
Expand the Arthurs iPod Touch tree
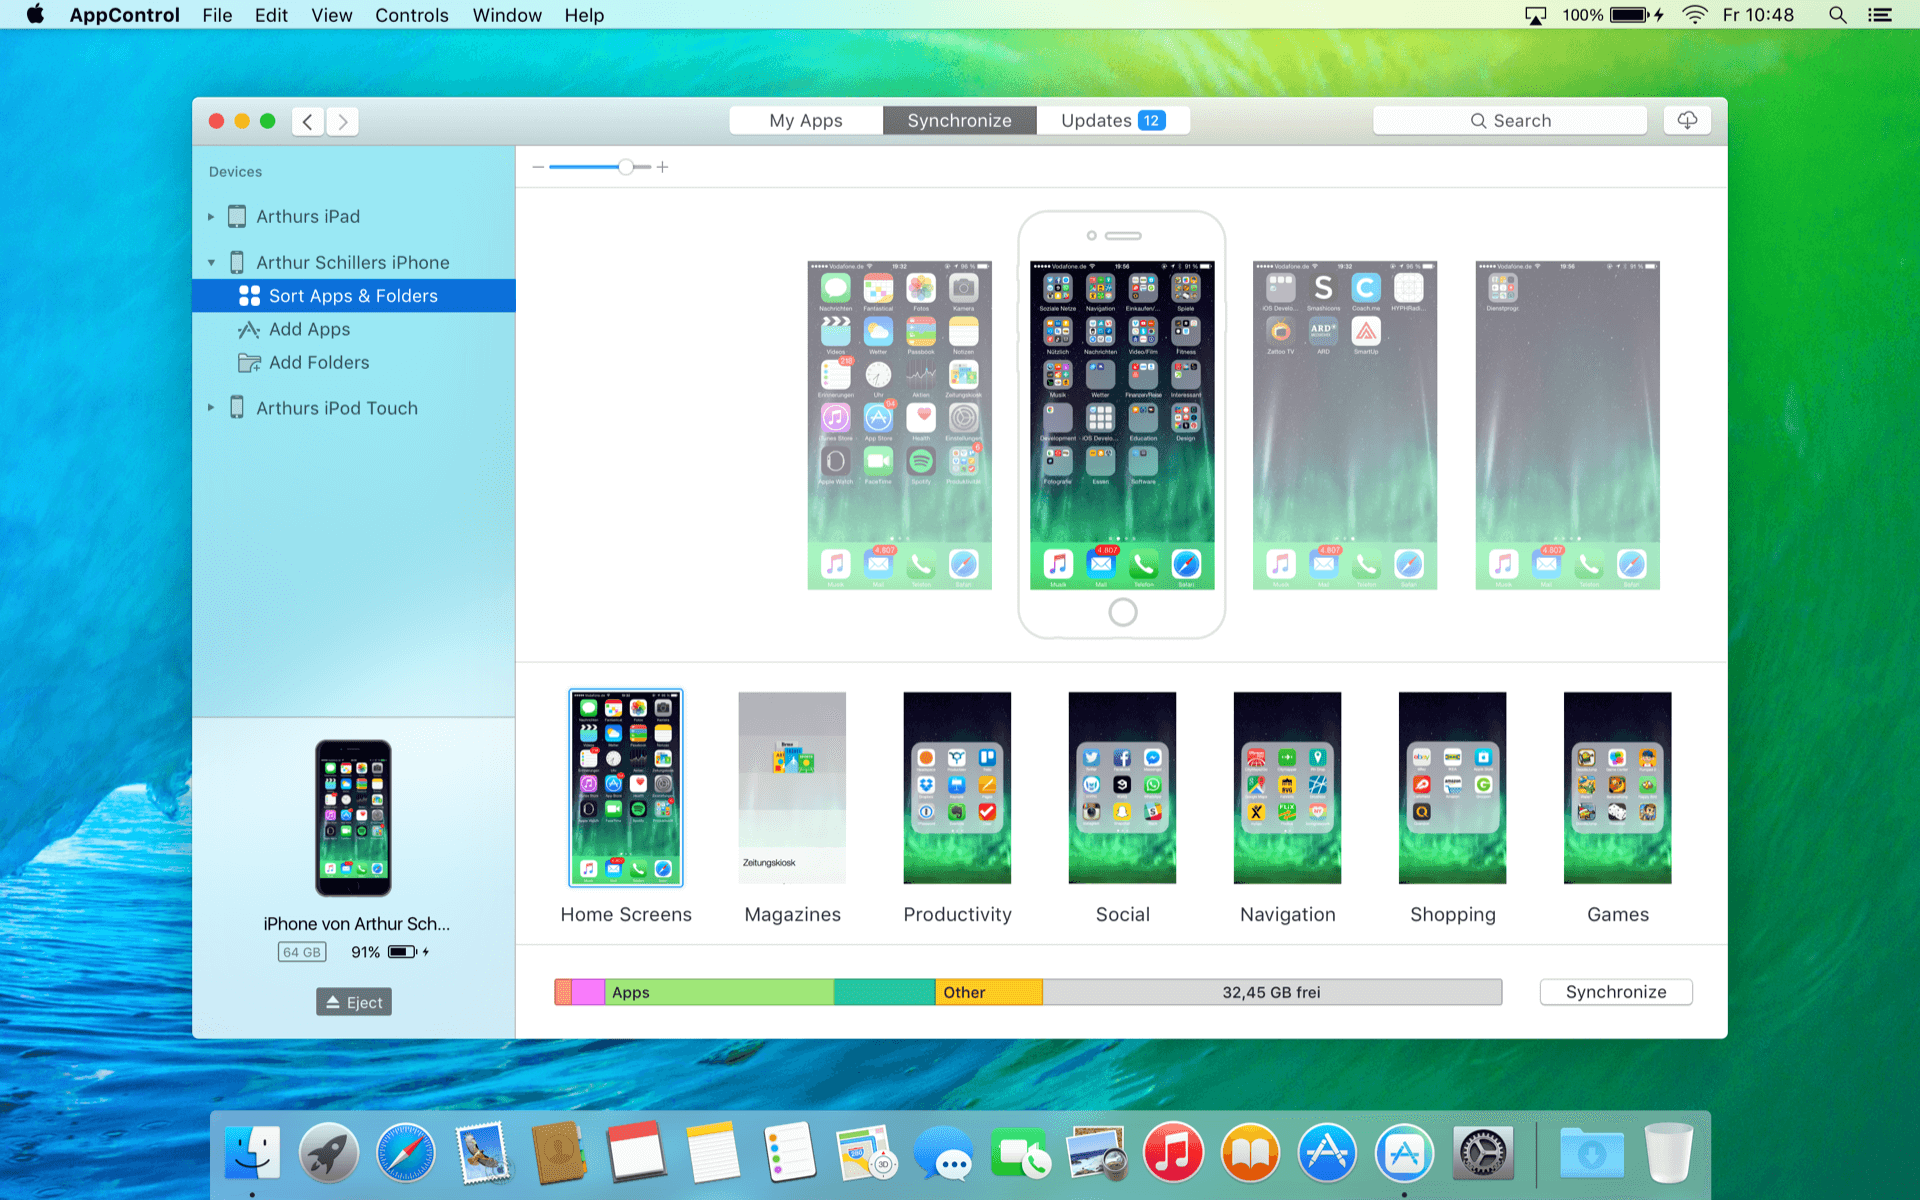click(x=211, y=408)
